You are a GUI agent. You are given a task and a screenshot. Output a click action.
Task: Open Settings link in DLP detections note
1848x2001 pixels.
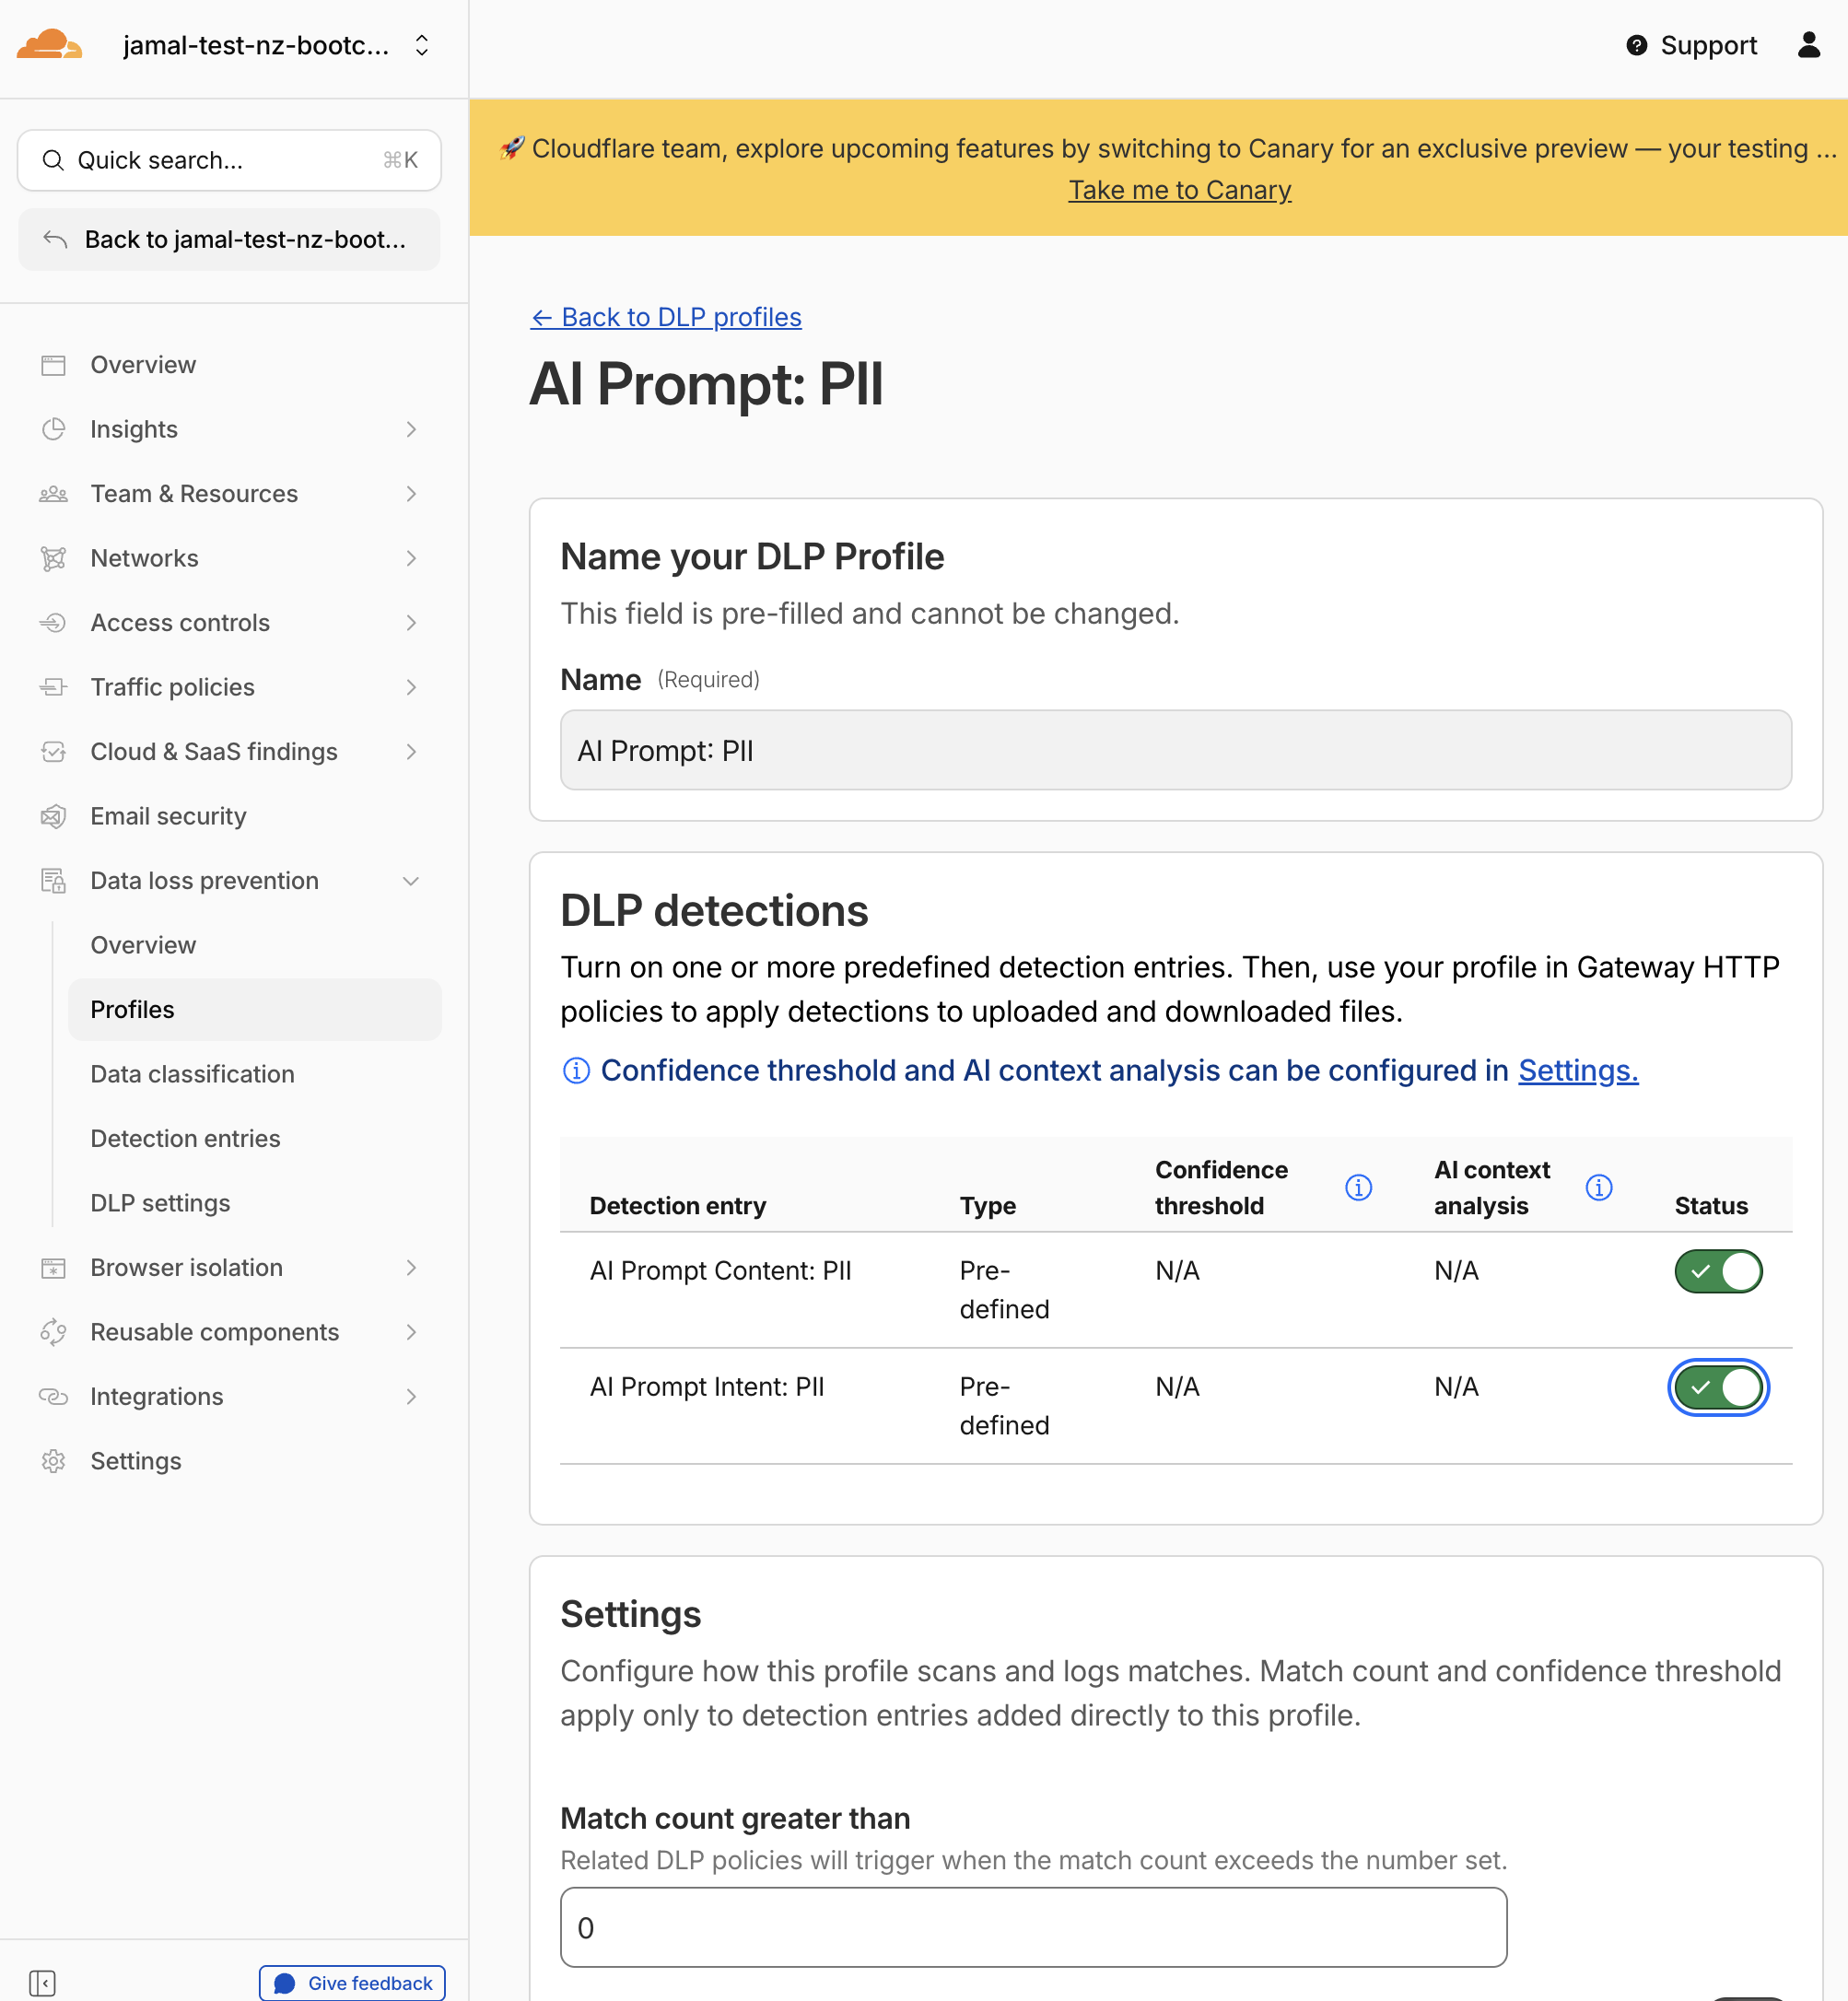tap(1578, 1070)
